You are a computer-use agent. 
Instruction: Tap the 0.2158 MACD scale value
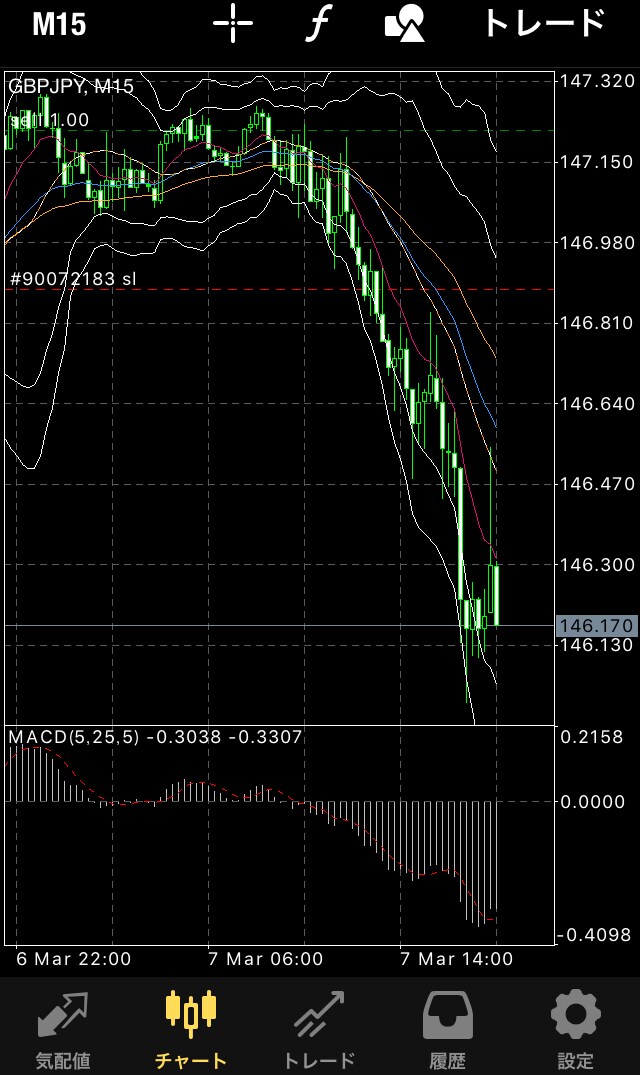coord(592,737)
